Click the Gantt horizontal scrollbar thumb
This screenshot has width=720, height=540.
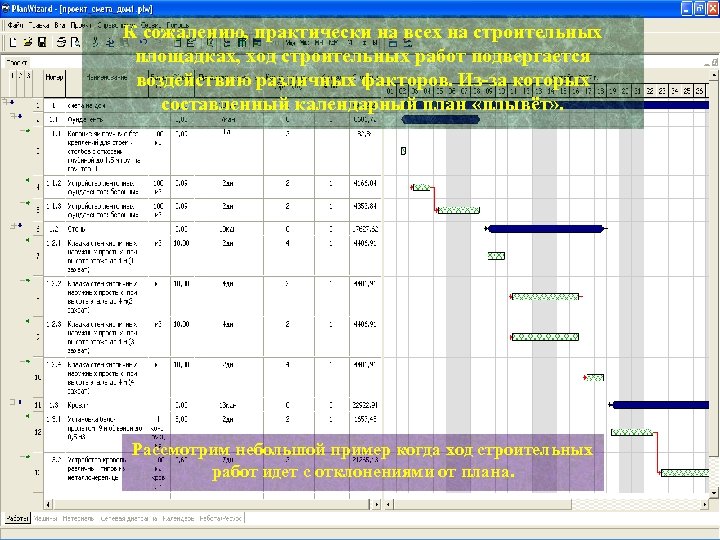[483, 504]
